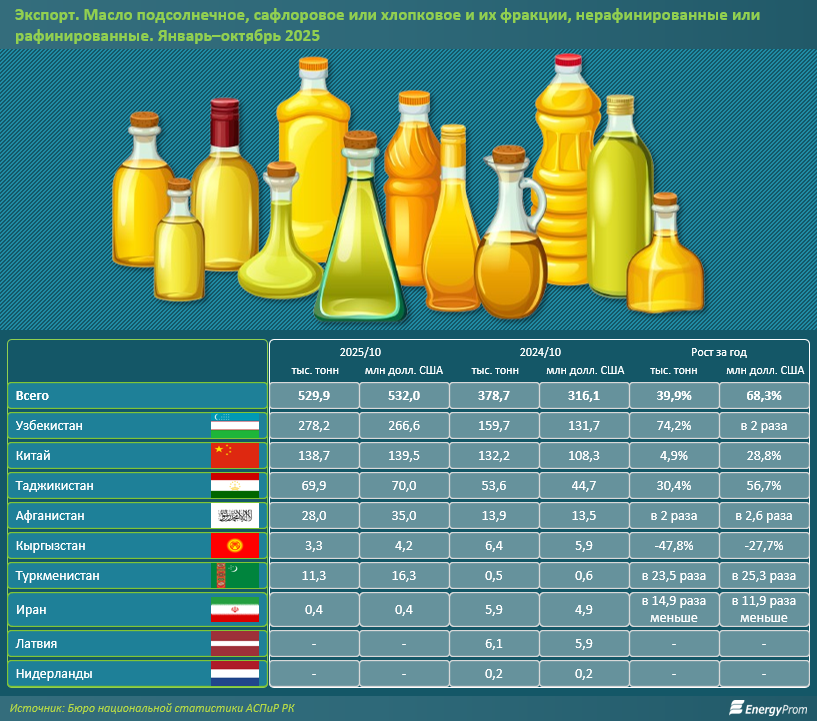Viewport: 817px width, 721px height.
Task: Click the Turkmenistan flag icon
Action: click(x=235, y=576)
